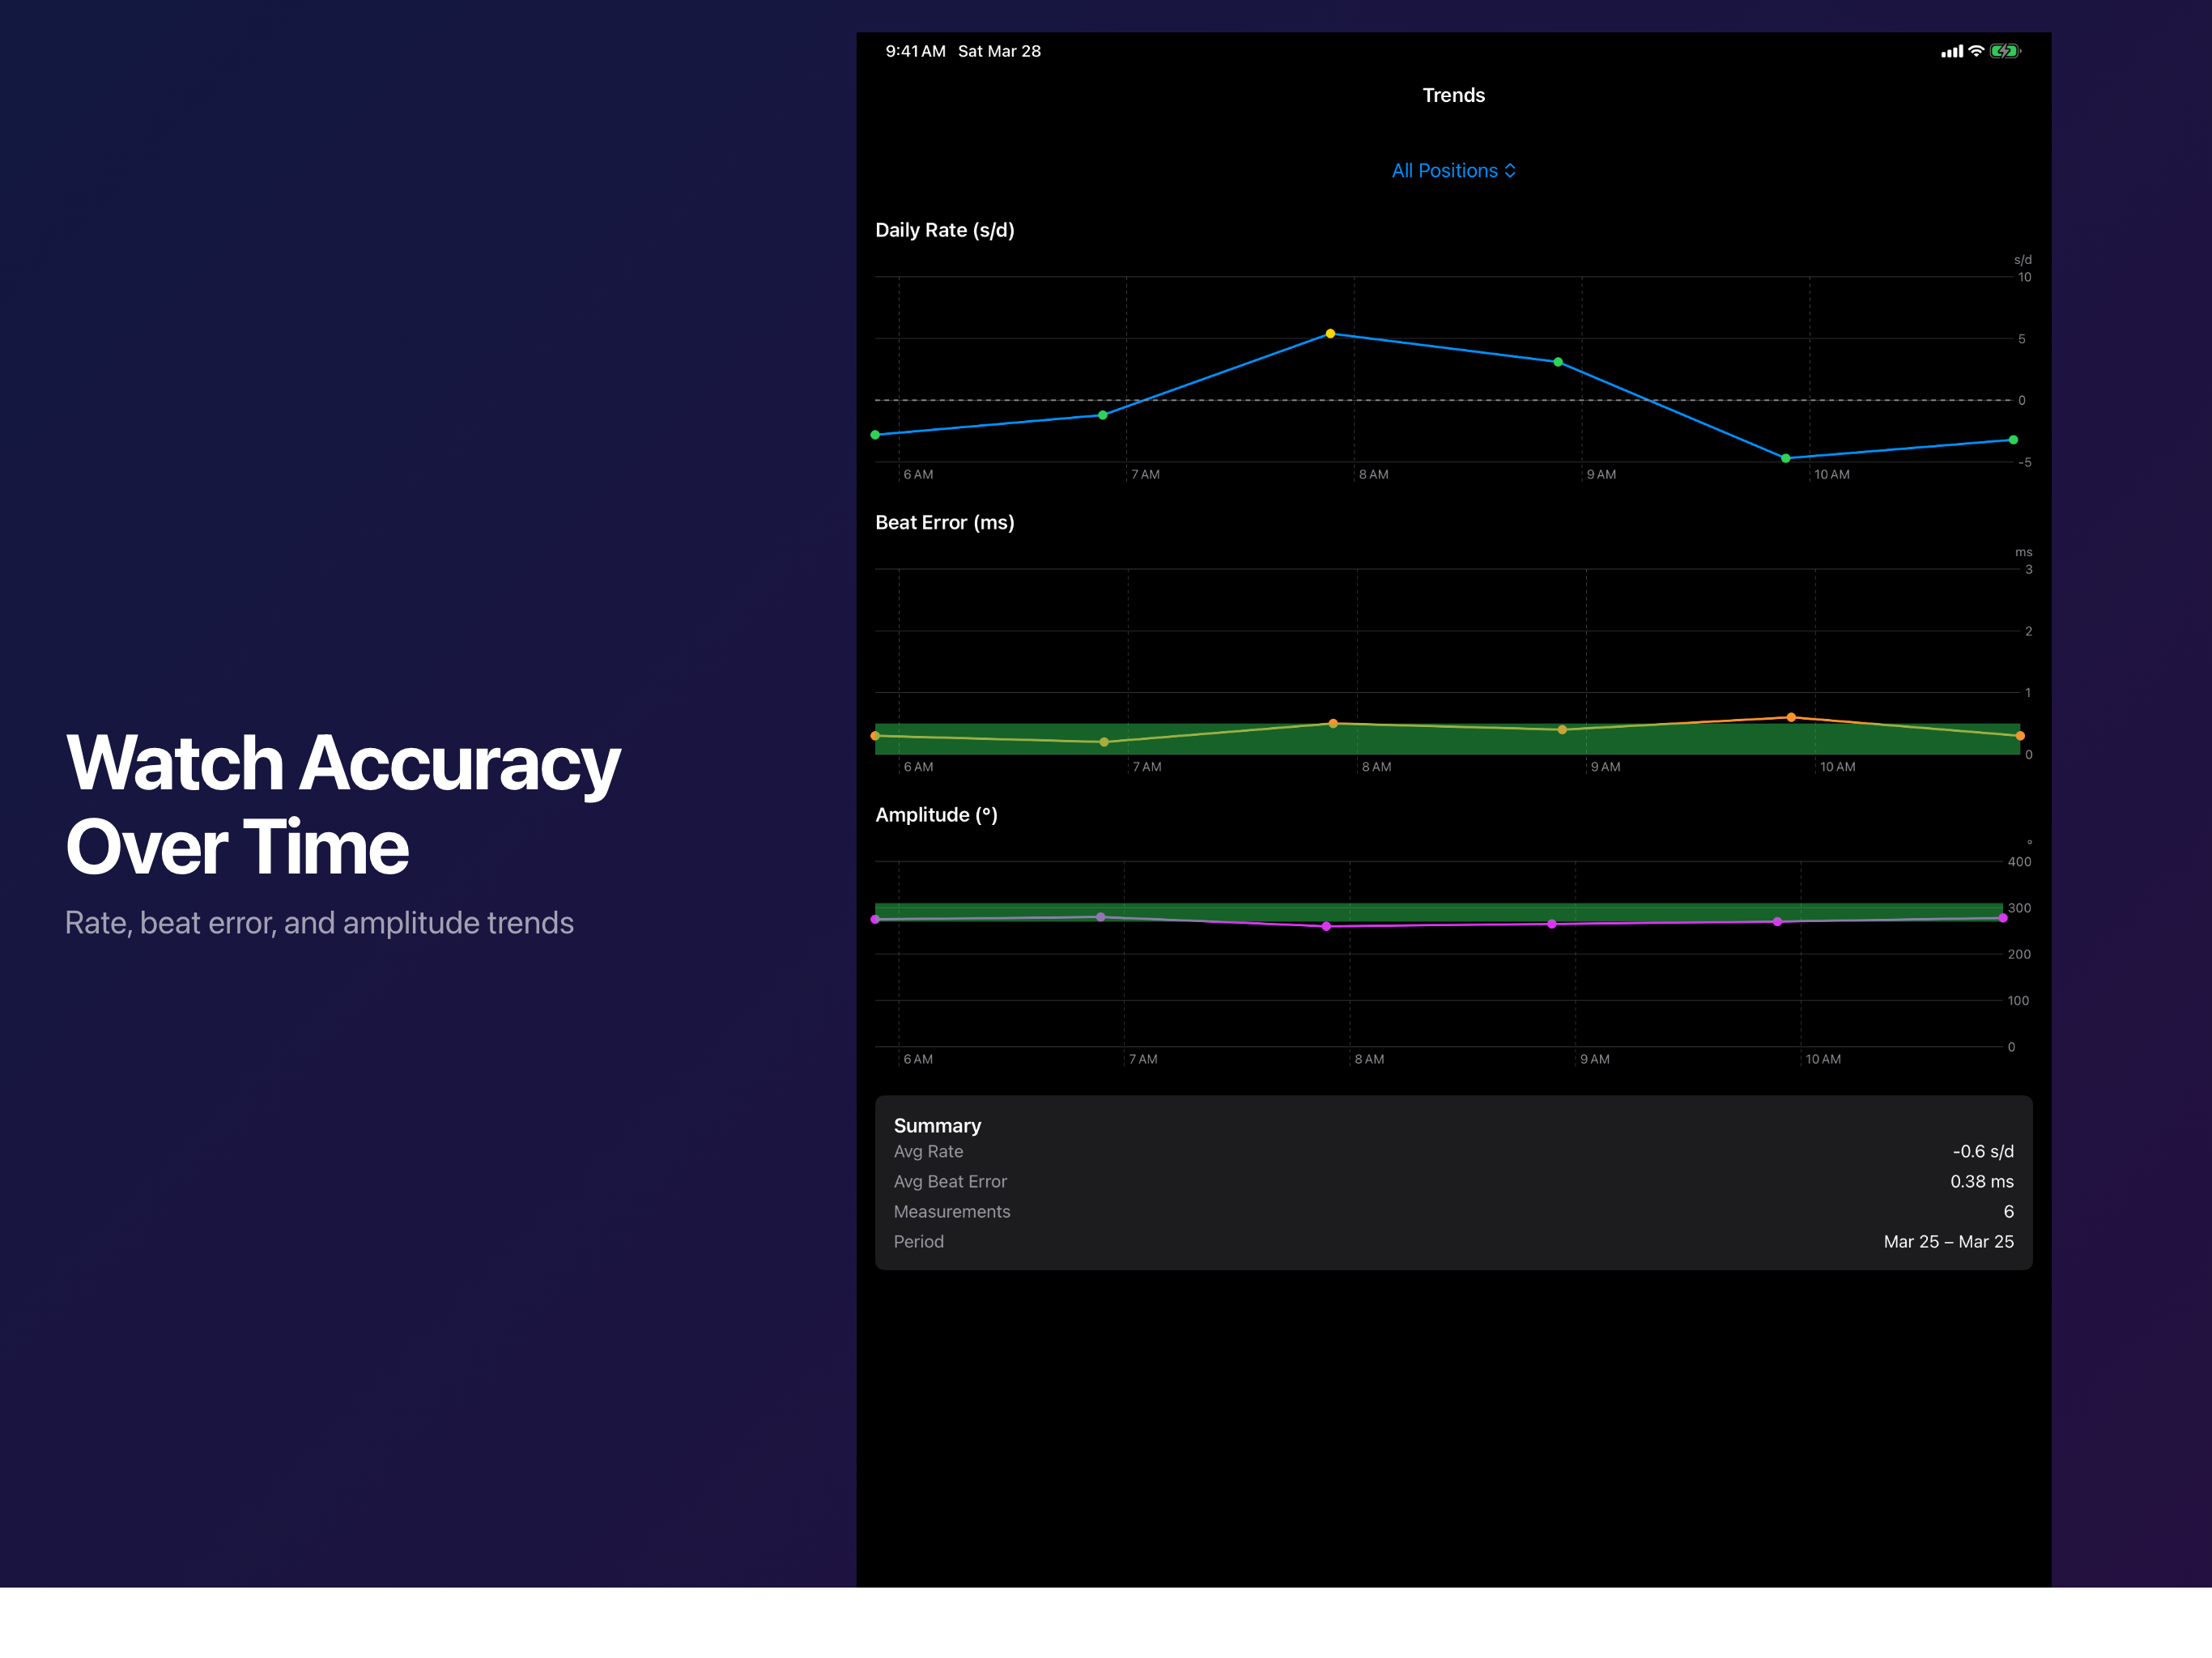
Task: Tap the Beat Error (ms) heading
Action: pyautogui.click(x=945, y=522)
